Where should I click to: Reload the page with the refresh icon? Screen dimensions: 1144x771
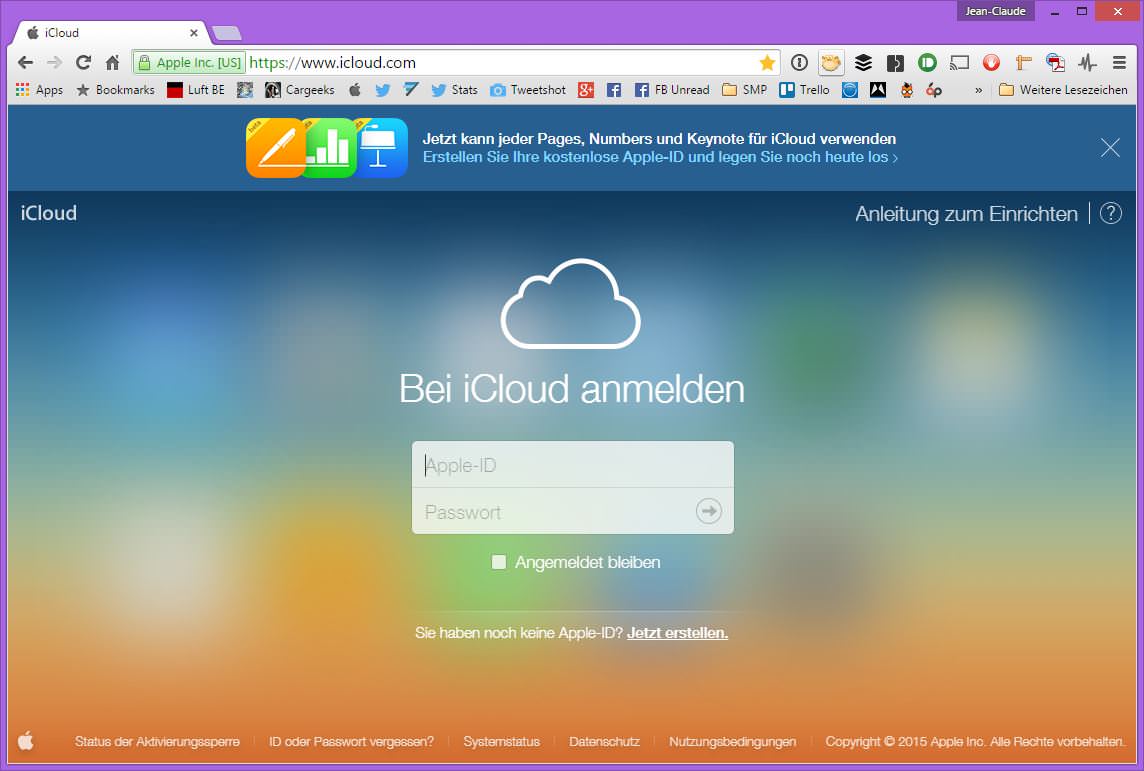tap(83, 63)
